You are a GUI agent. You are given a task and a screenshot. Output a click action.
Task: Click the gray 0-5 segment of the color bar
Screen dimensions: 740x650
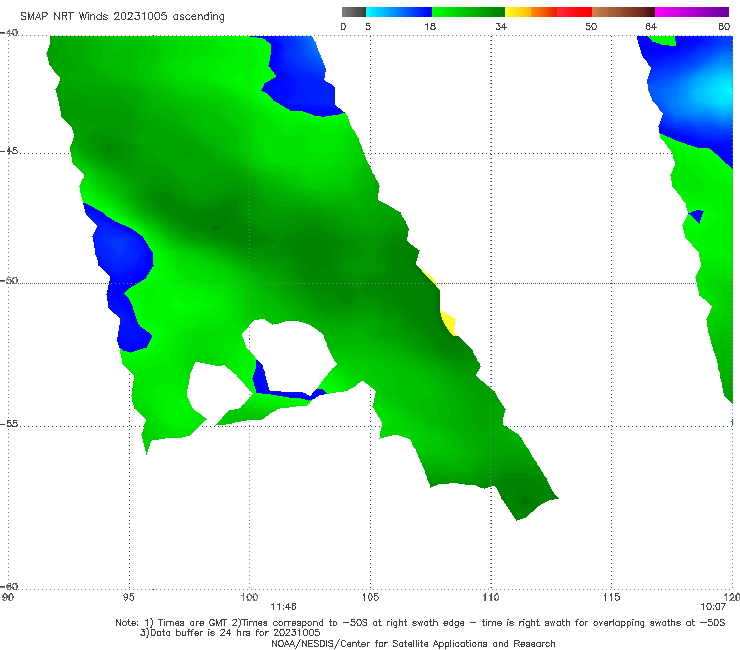point(354,12)
